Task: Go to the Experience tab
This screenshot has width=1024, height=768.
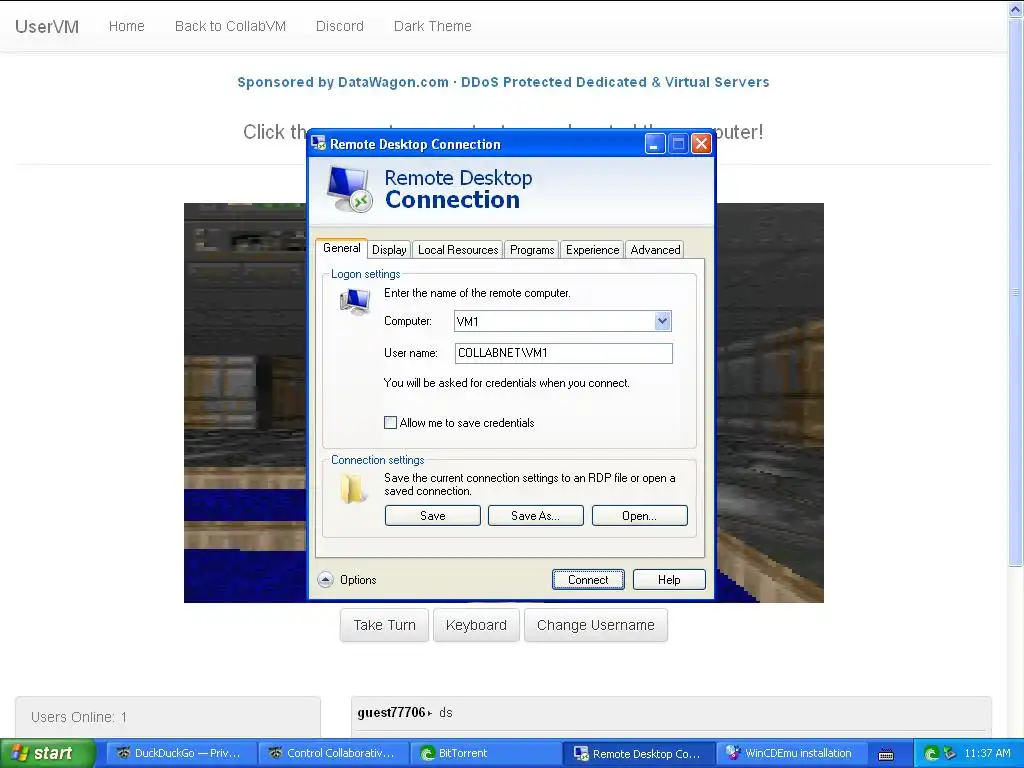Action: tap(592, 249)
